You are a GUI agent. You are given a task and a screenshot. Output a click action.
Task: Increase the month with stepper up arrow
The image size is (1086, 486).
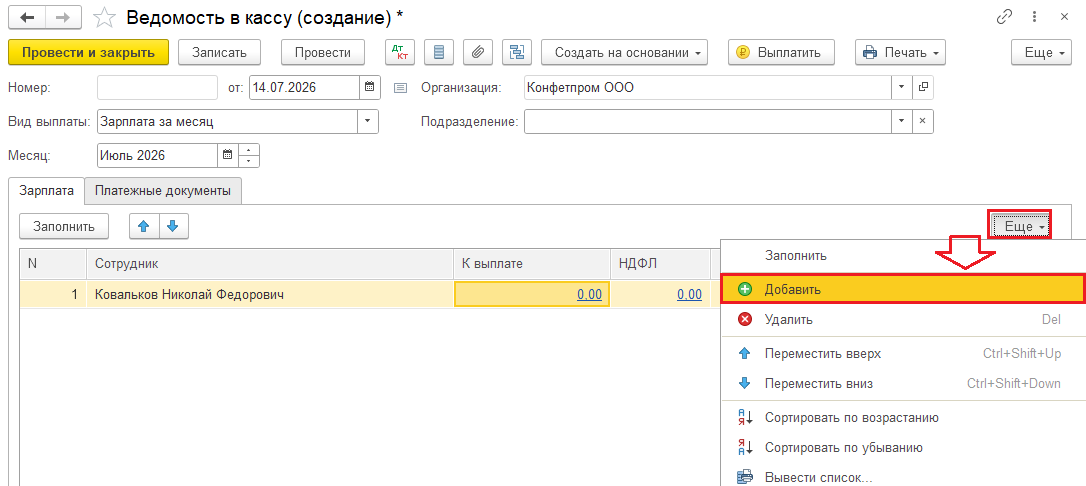(249, 150)
